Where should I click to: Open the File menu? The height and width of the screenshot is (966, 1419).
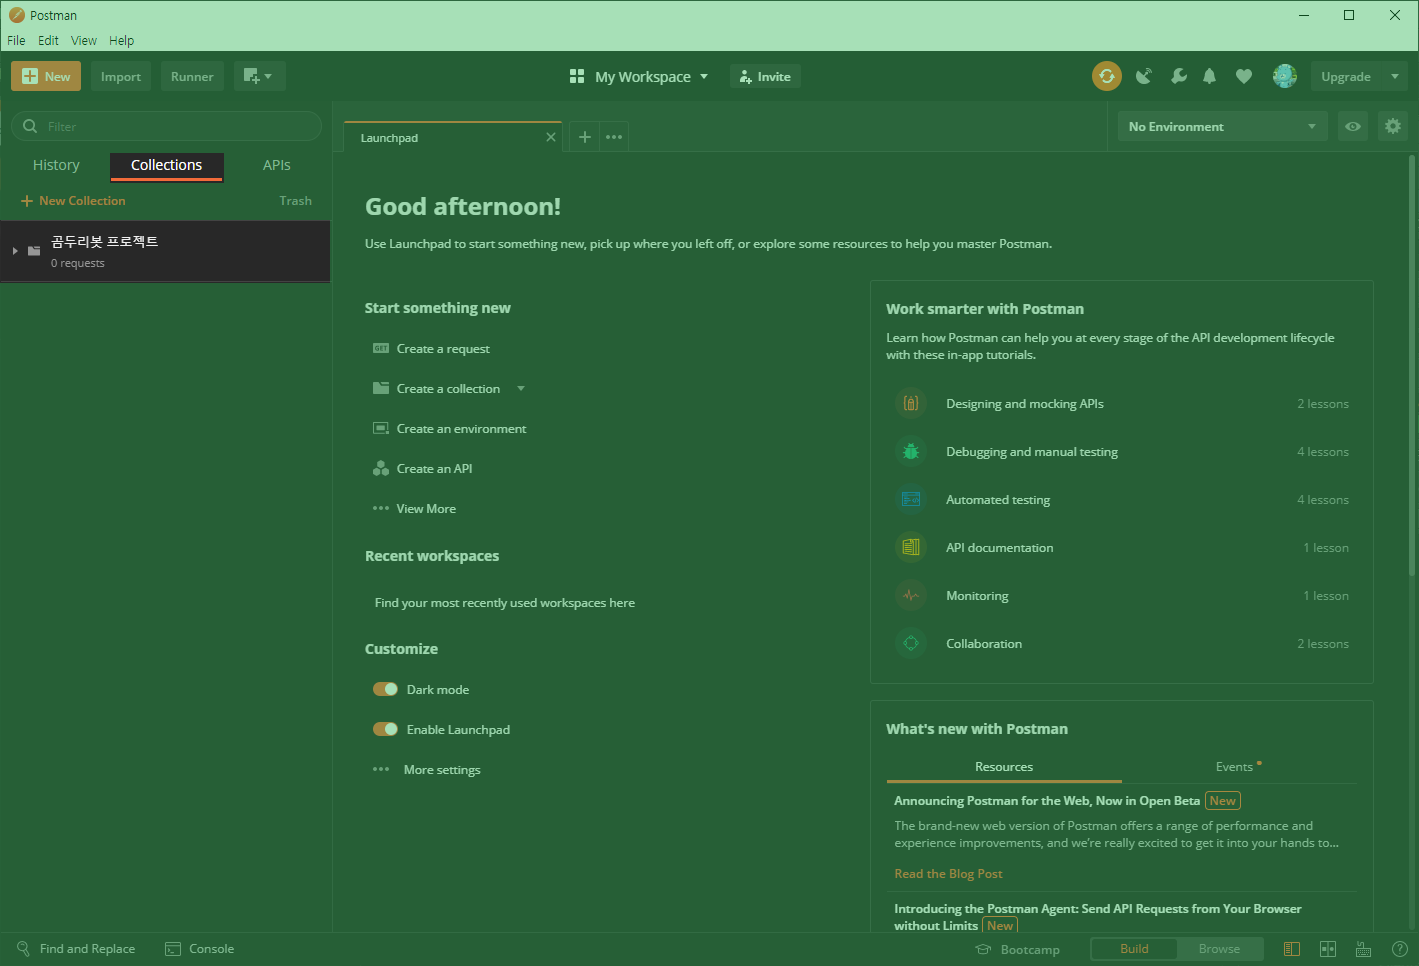point(16,41)
